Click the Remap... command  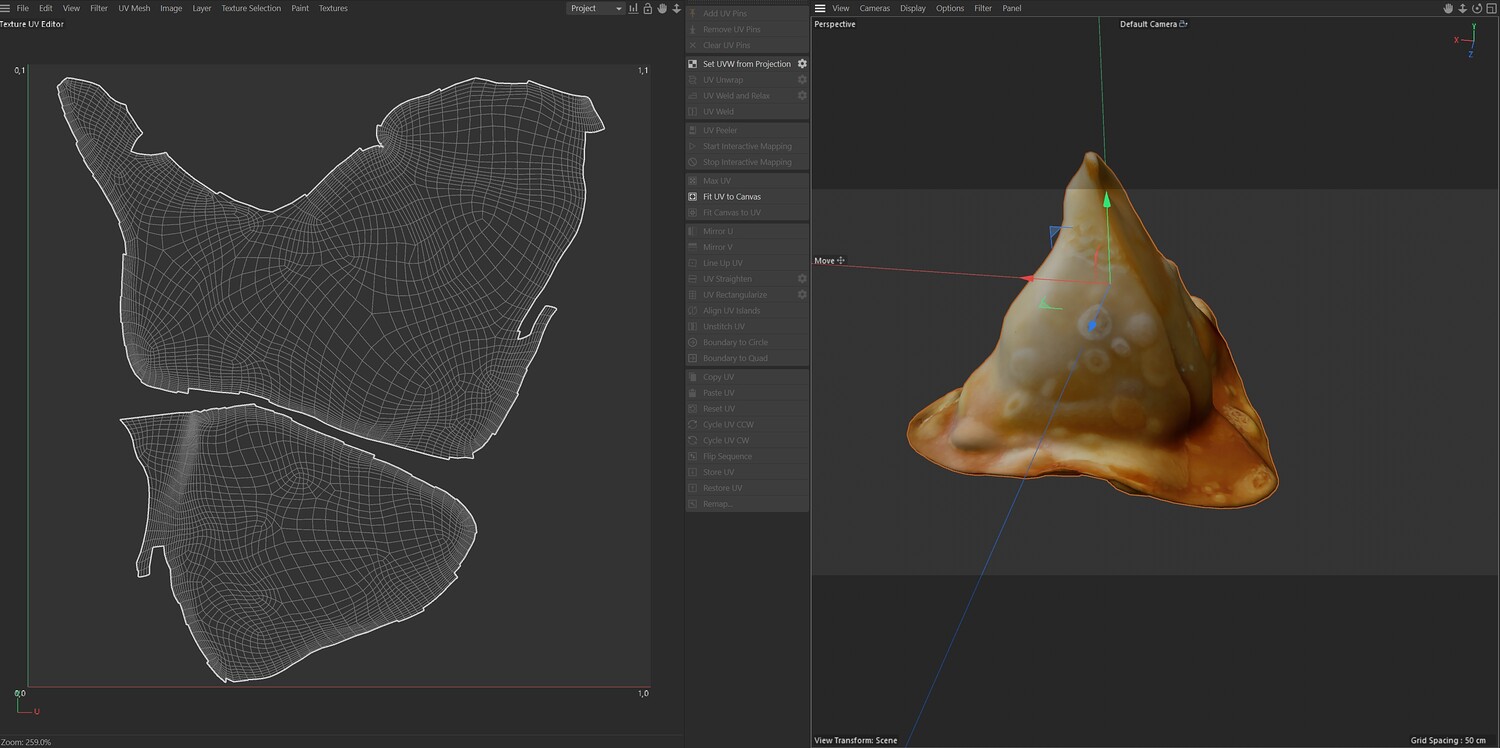(x=747, y=504)
